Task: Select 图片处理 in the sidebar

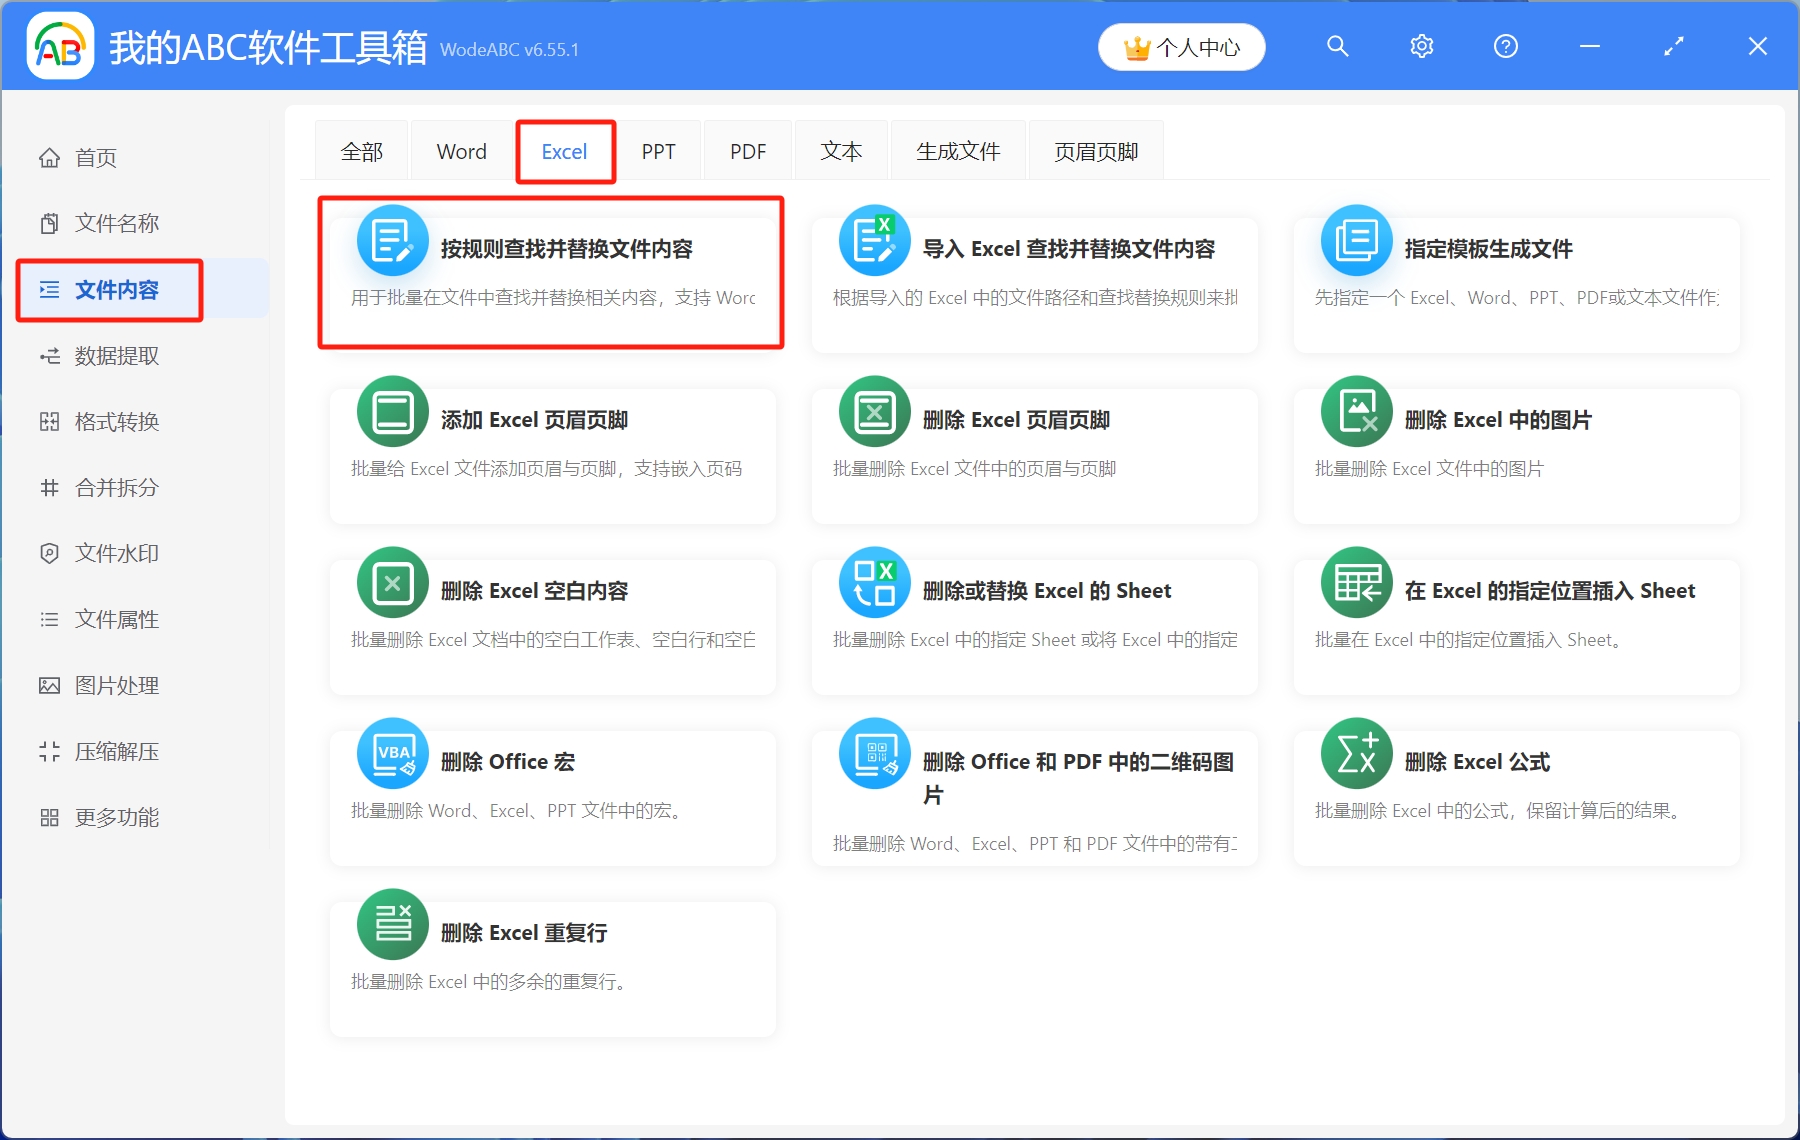Action: pyautogui.click(x=115, y=685)
